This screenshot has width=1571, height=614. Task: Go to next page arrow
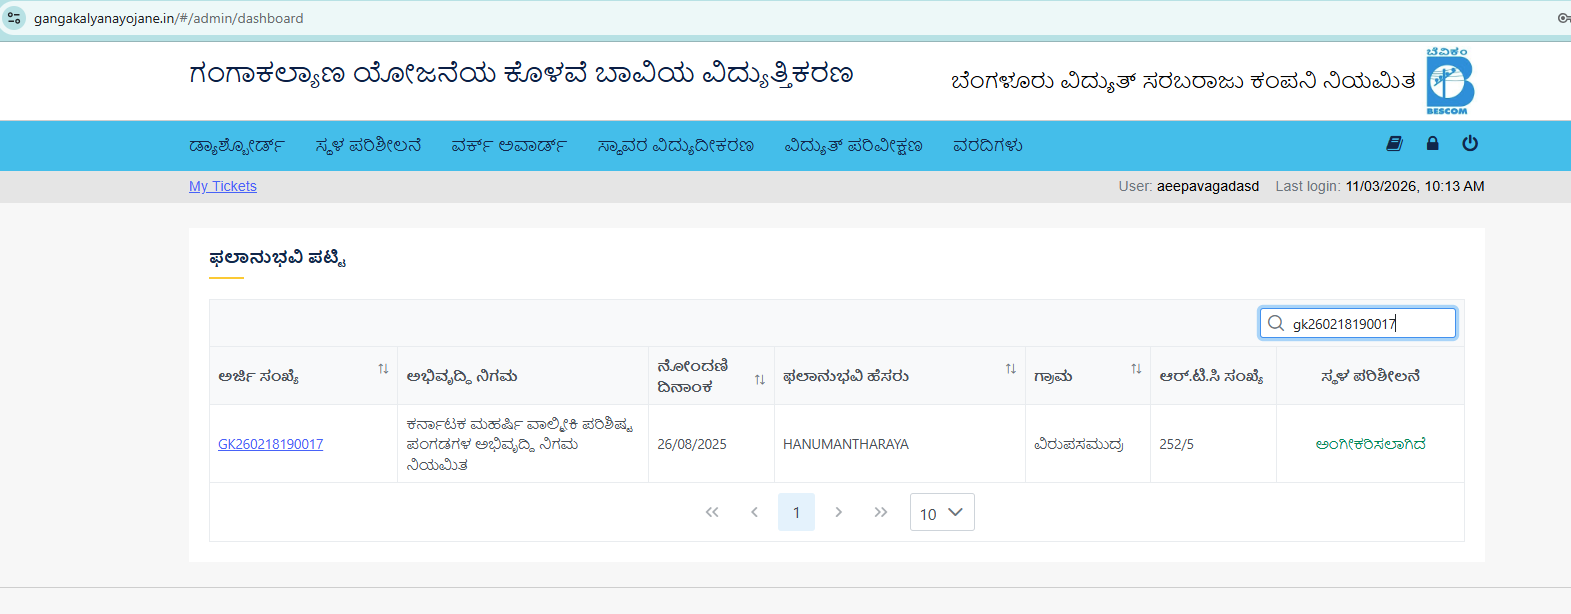click(838, 512)
